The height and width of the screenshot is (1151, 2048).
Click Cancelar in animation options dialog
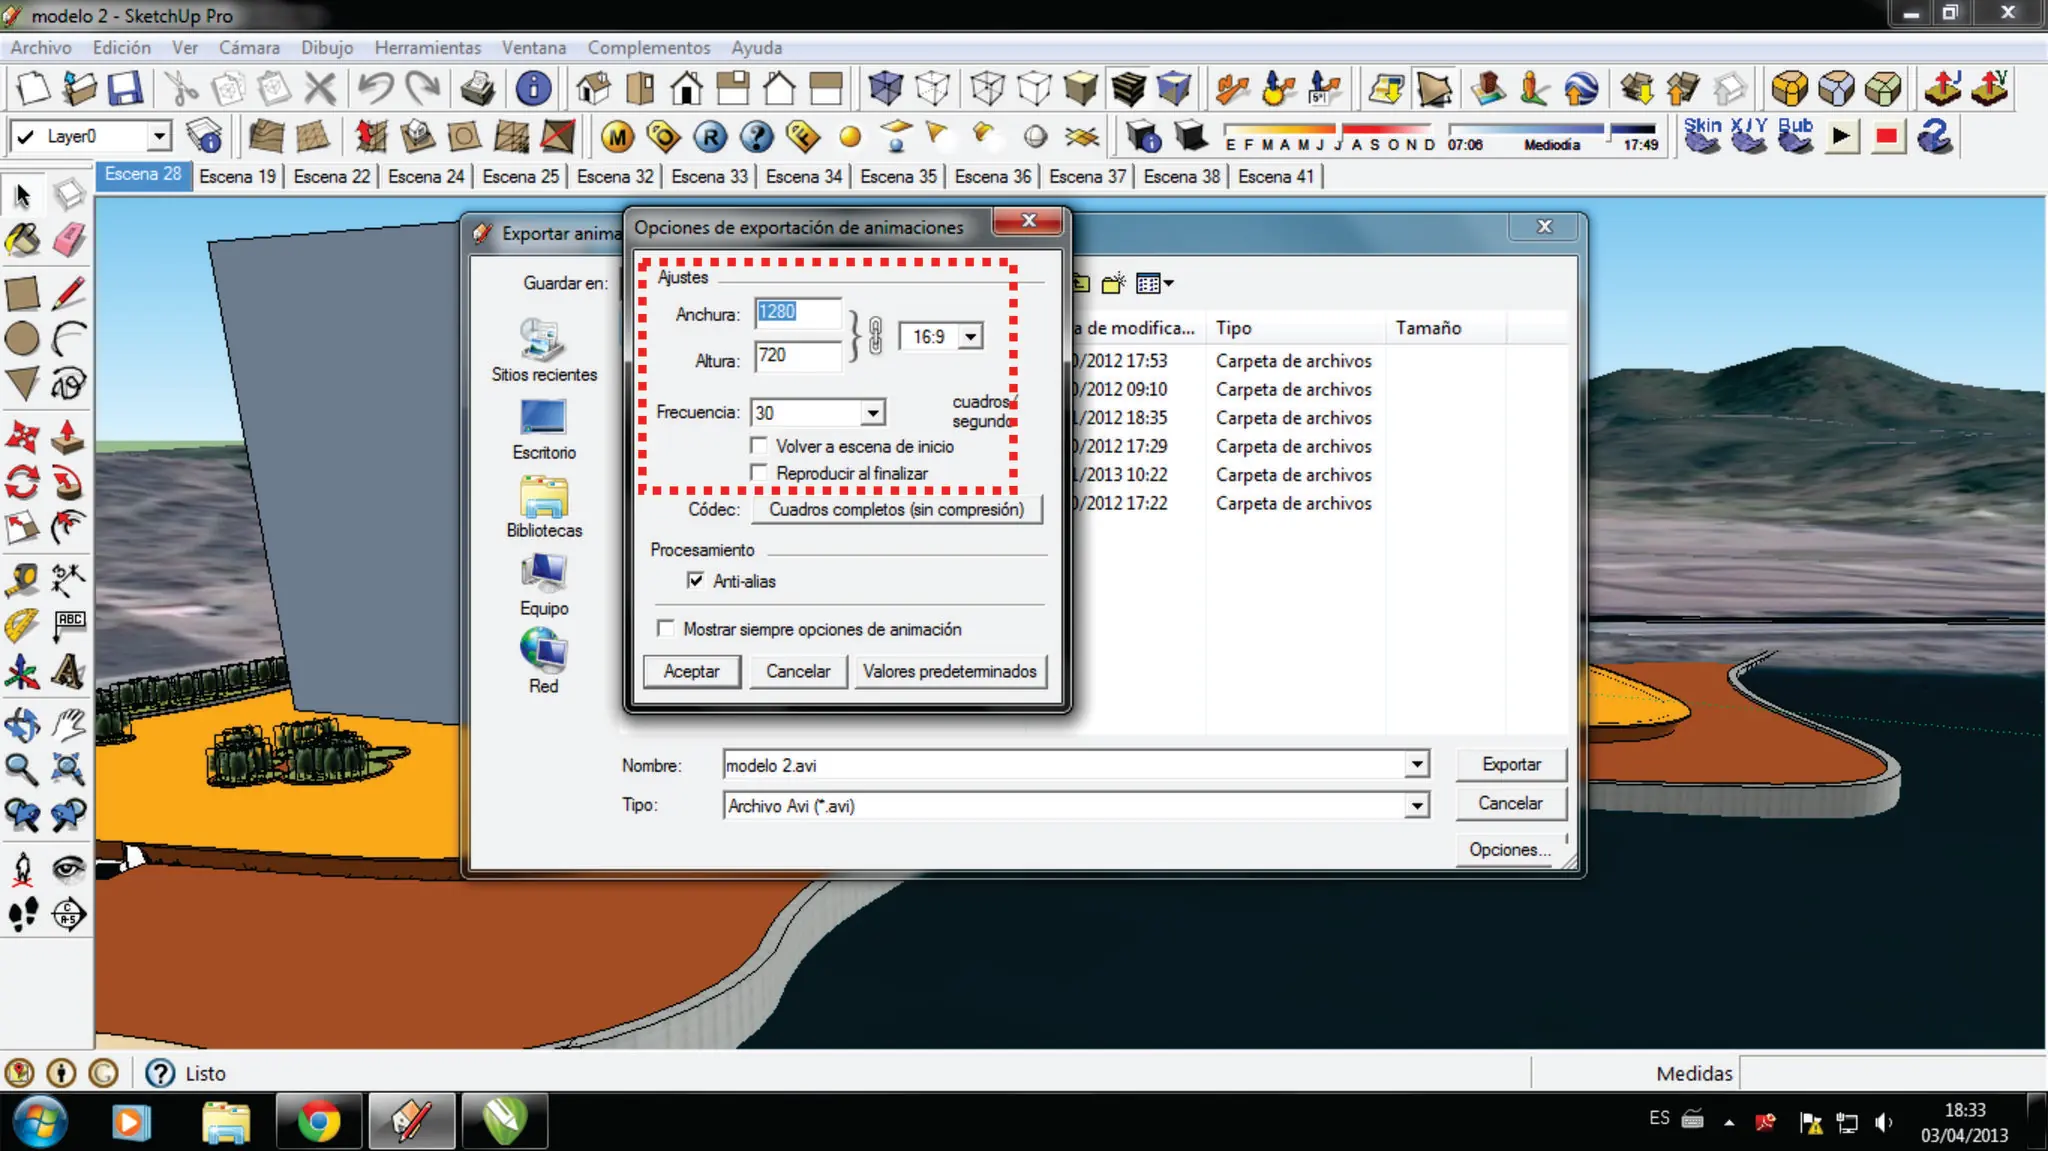point(798,671)
